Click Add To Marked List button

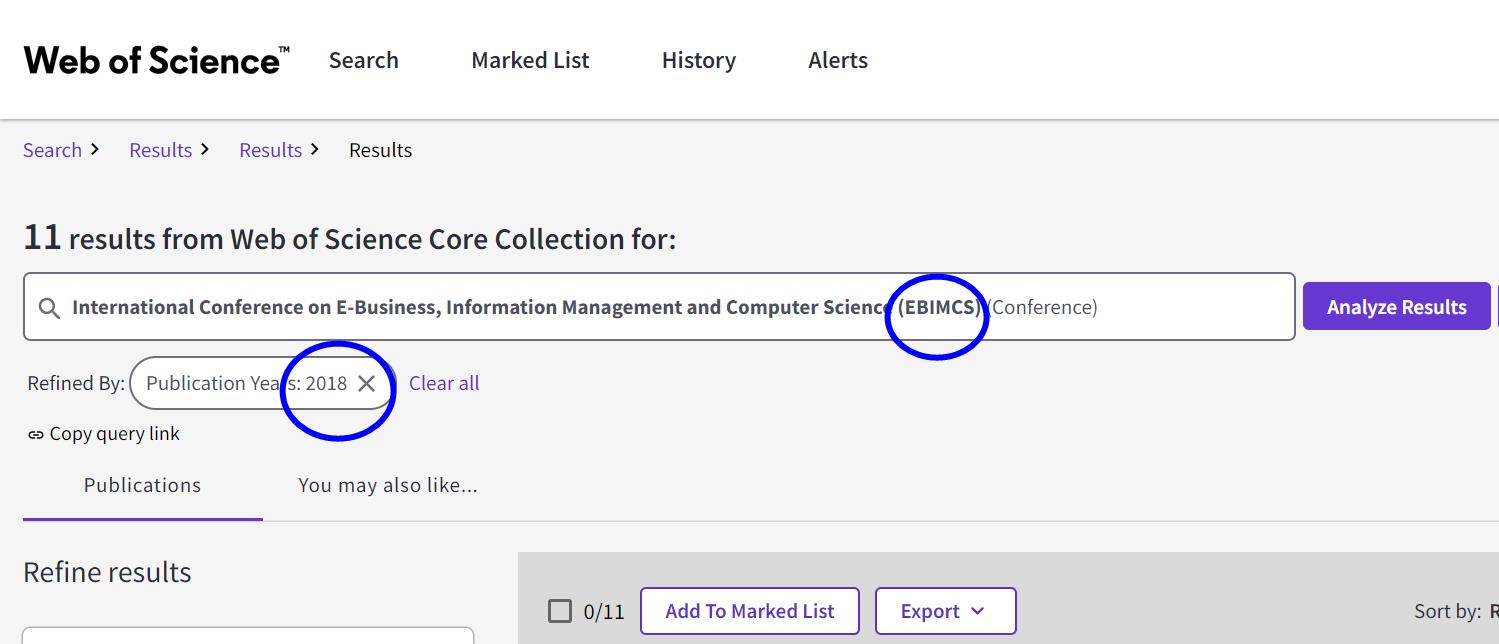pos(750,611)
